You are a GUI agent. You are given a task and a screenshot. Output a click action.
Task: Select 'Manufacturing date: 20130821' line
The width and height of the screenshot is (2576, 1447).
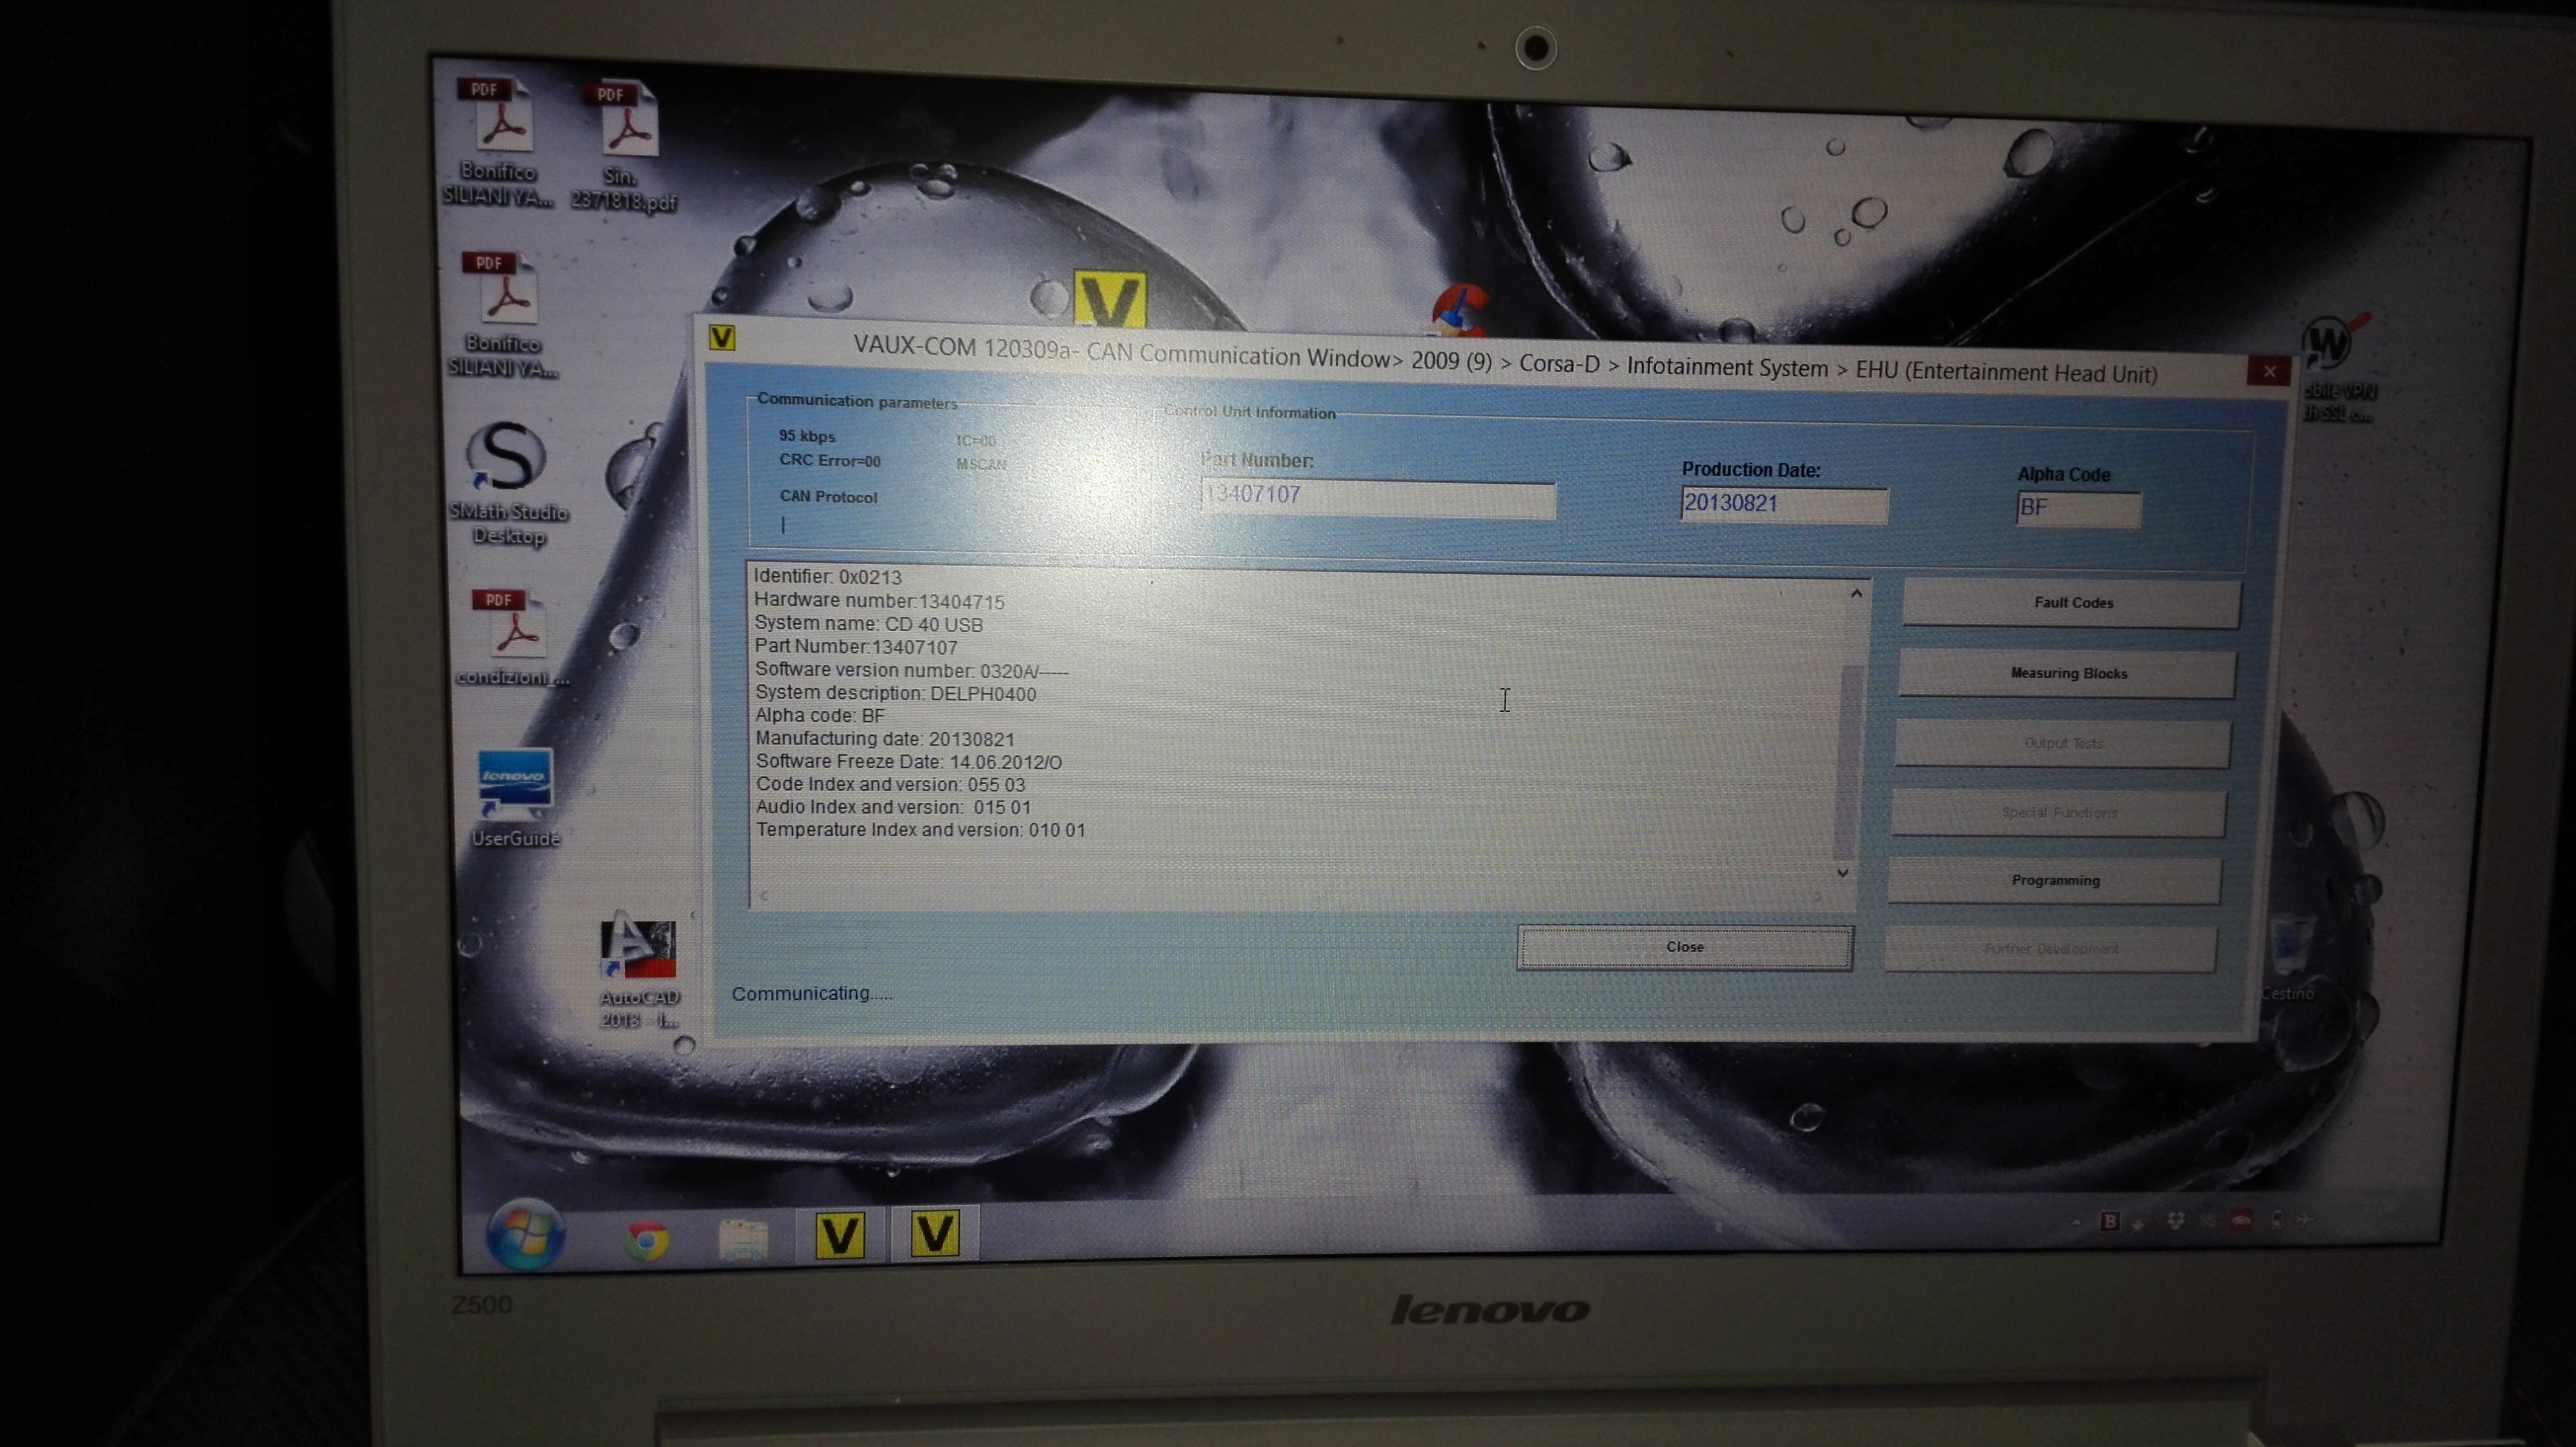[885, 739]
